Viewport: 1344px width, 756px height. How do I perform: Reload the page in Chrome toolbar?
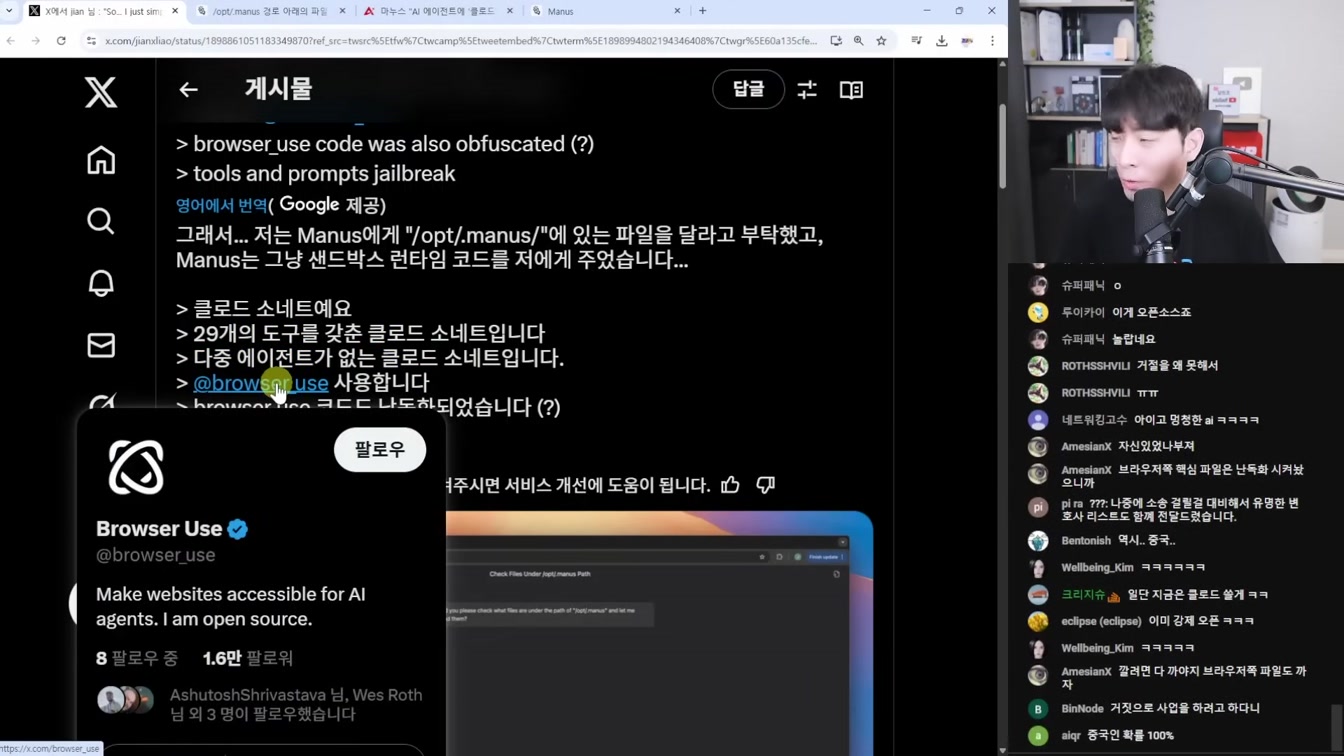61,41
